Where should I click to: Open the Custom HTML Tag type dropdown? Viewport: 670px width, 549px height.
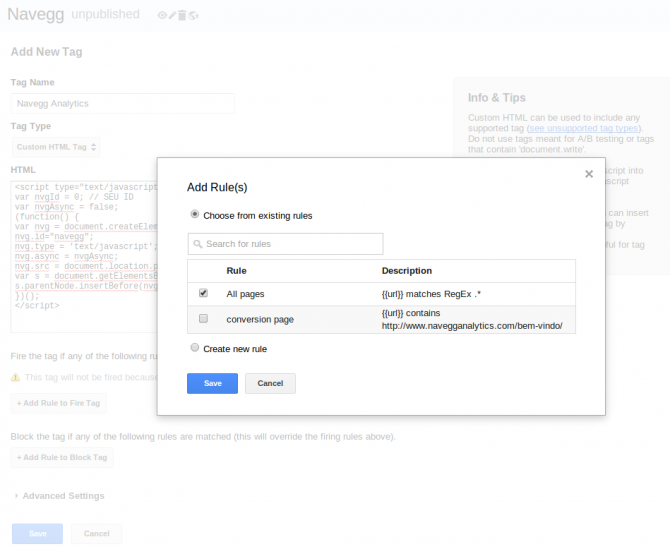[56, 147]
